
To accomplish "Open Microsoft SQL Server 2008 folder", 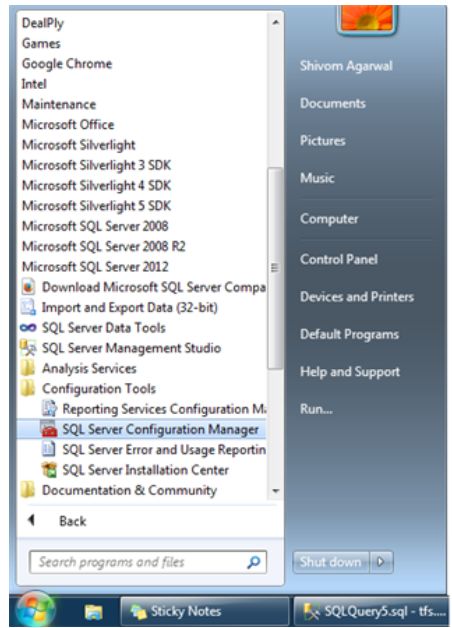I will 95,226.
